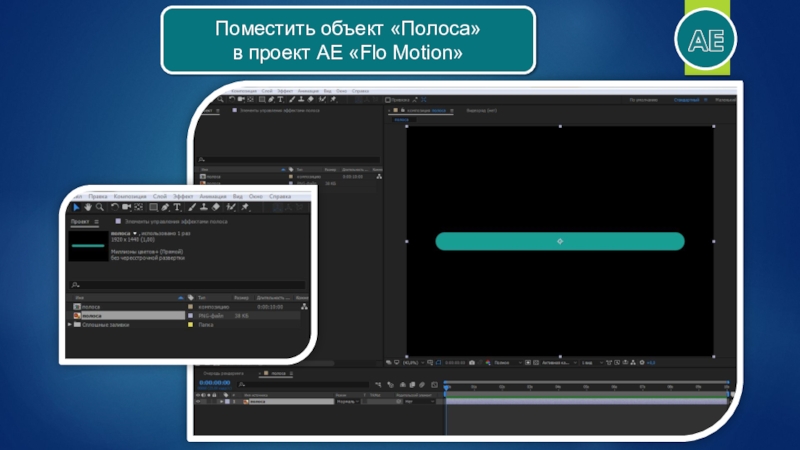Twirl open полоса layer in timeline

pyautogui.click(x=221, y=402)
